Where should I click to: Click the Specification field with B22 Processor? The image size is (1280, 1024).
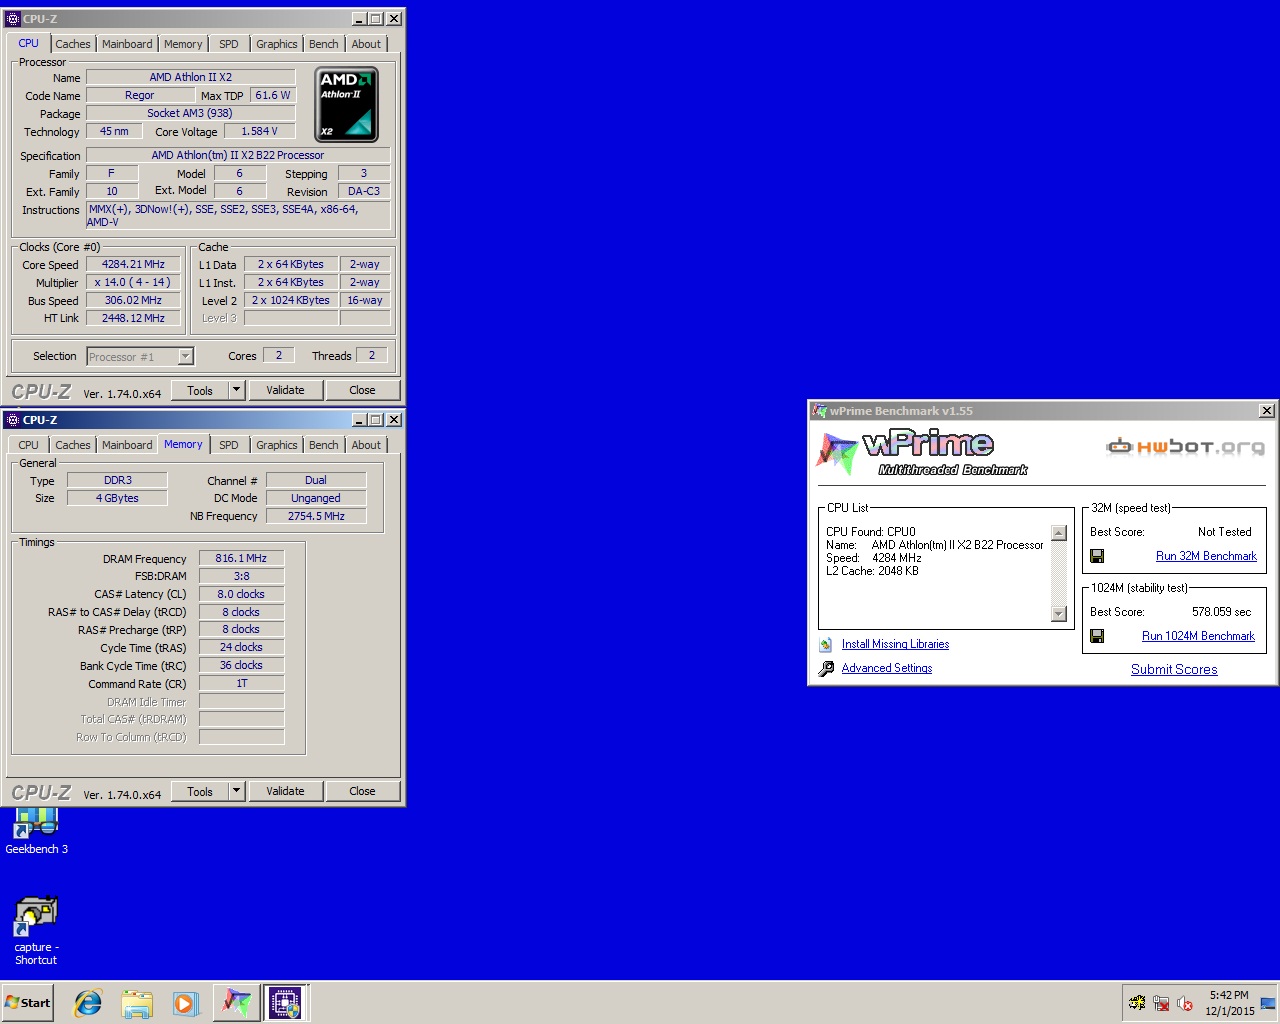point(238,155)
